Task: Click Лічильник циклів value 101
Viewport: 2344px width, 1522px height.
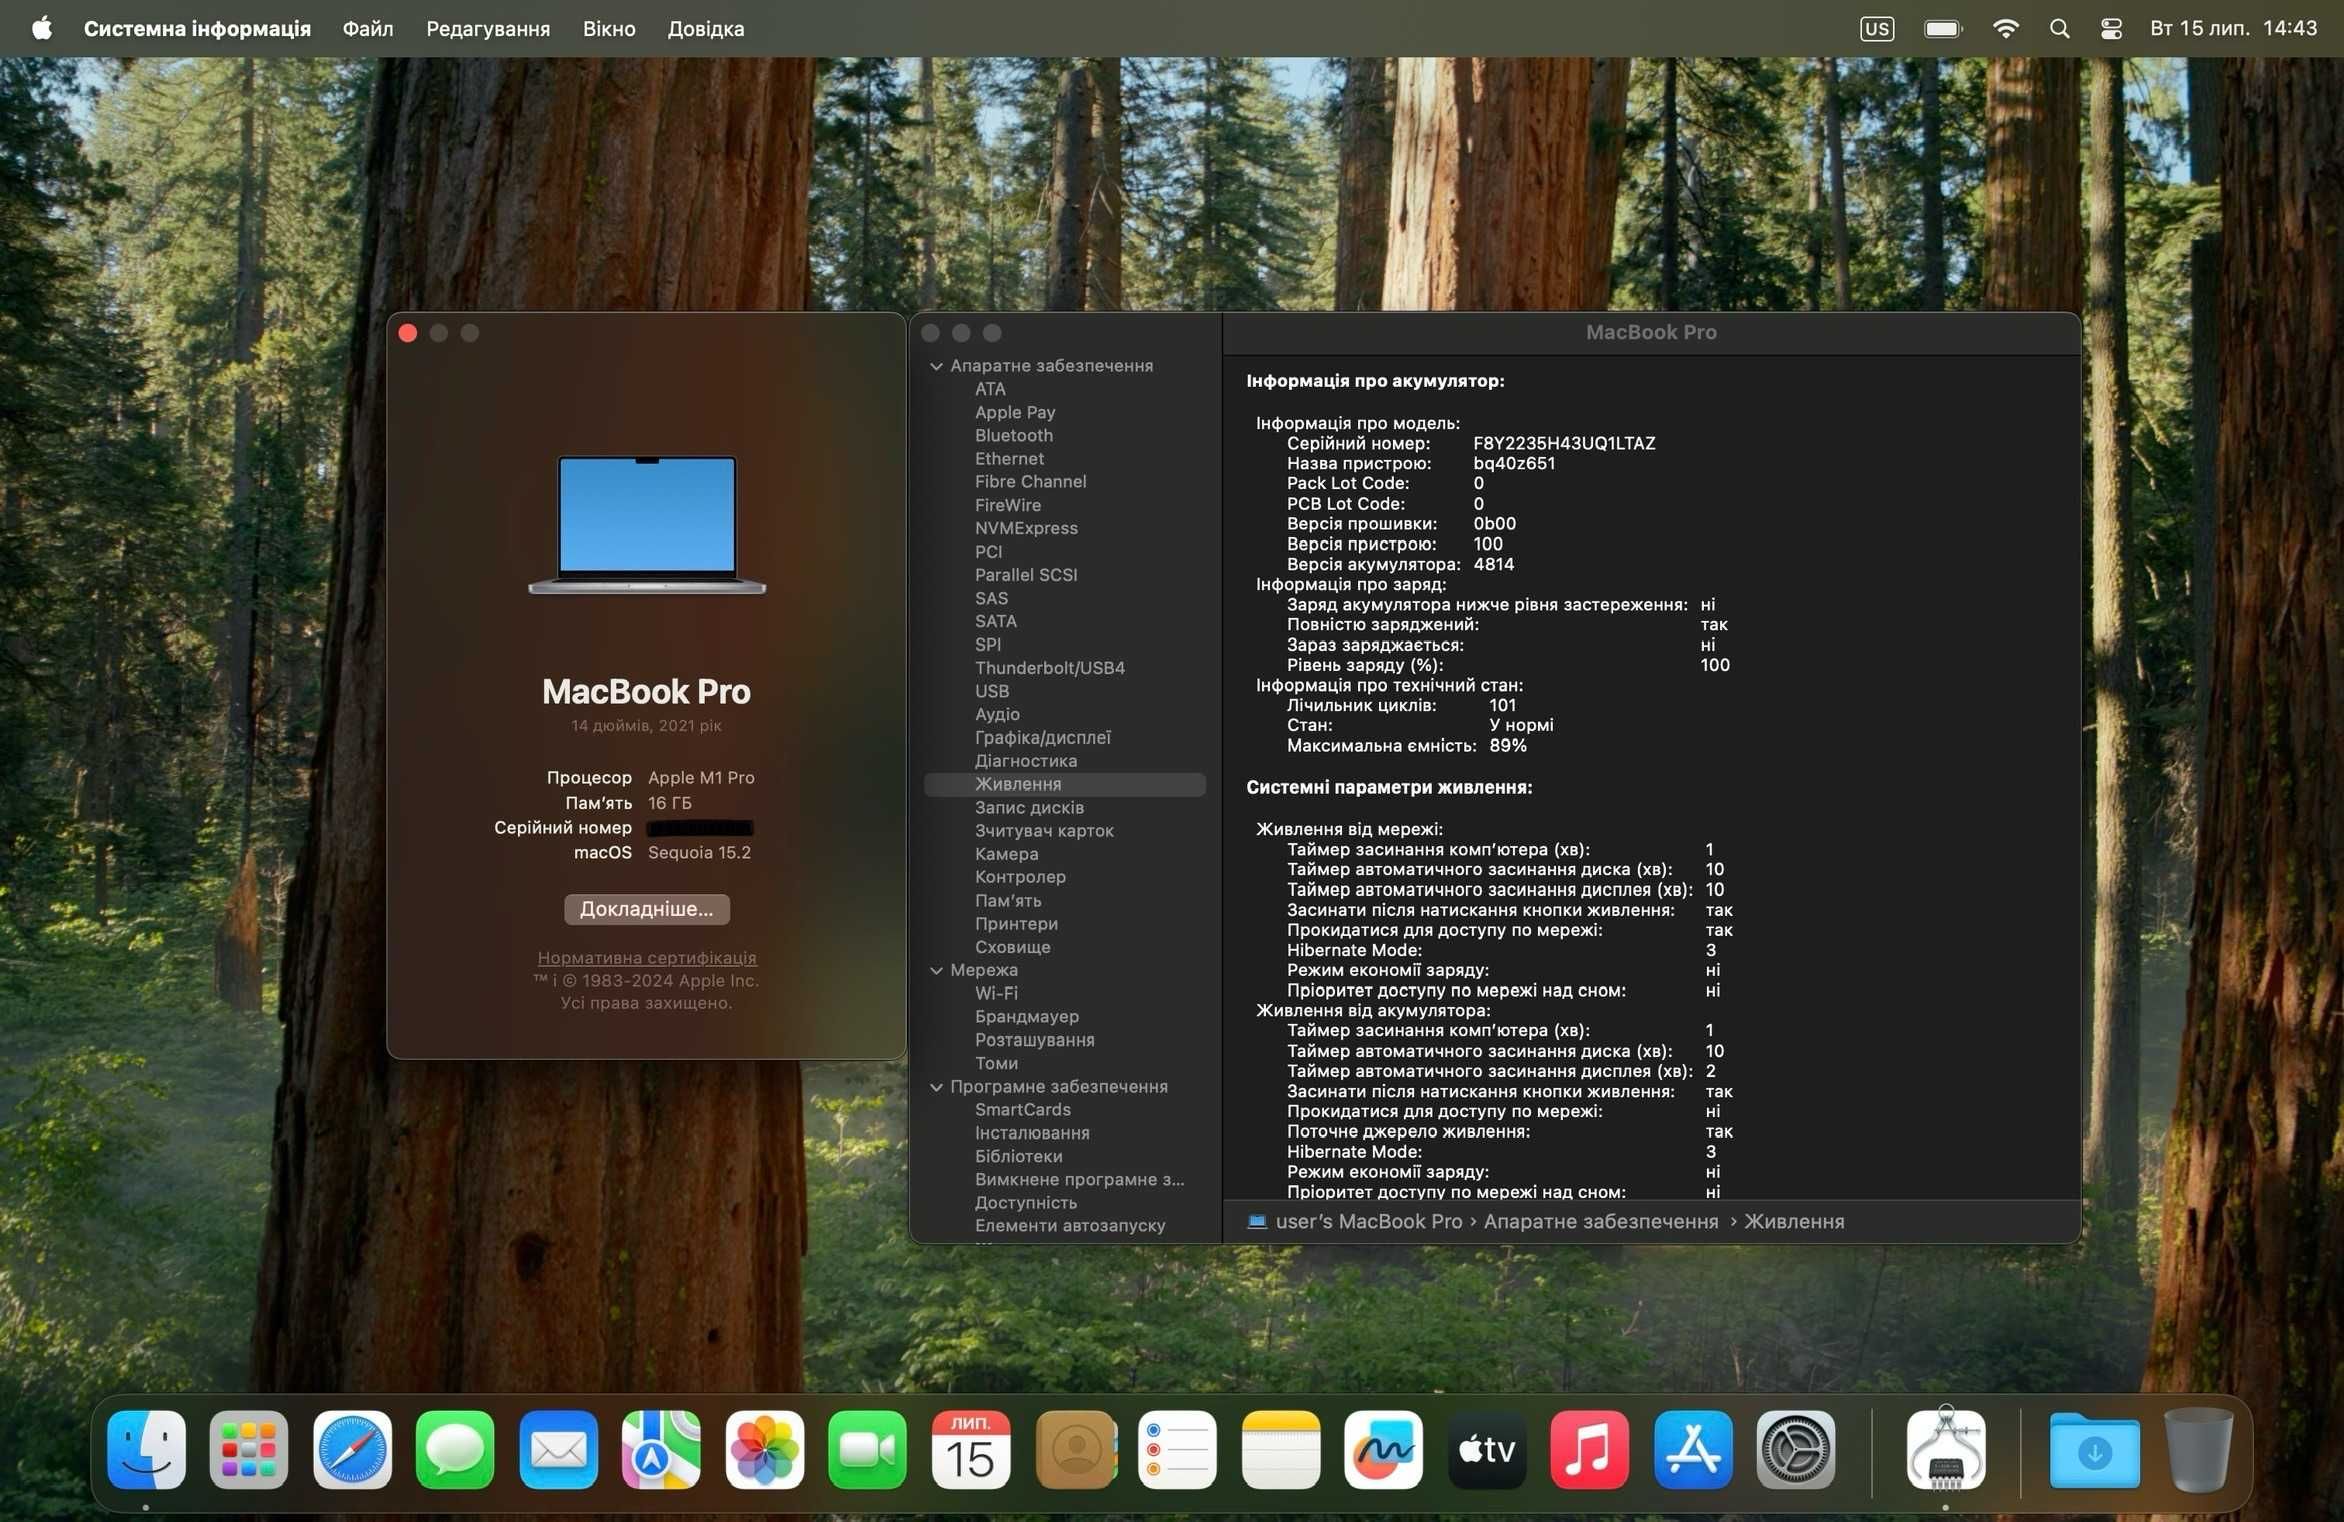Action: 1503,705
